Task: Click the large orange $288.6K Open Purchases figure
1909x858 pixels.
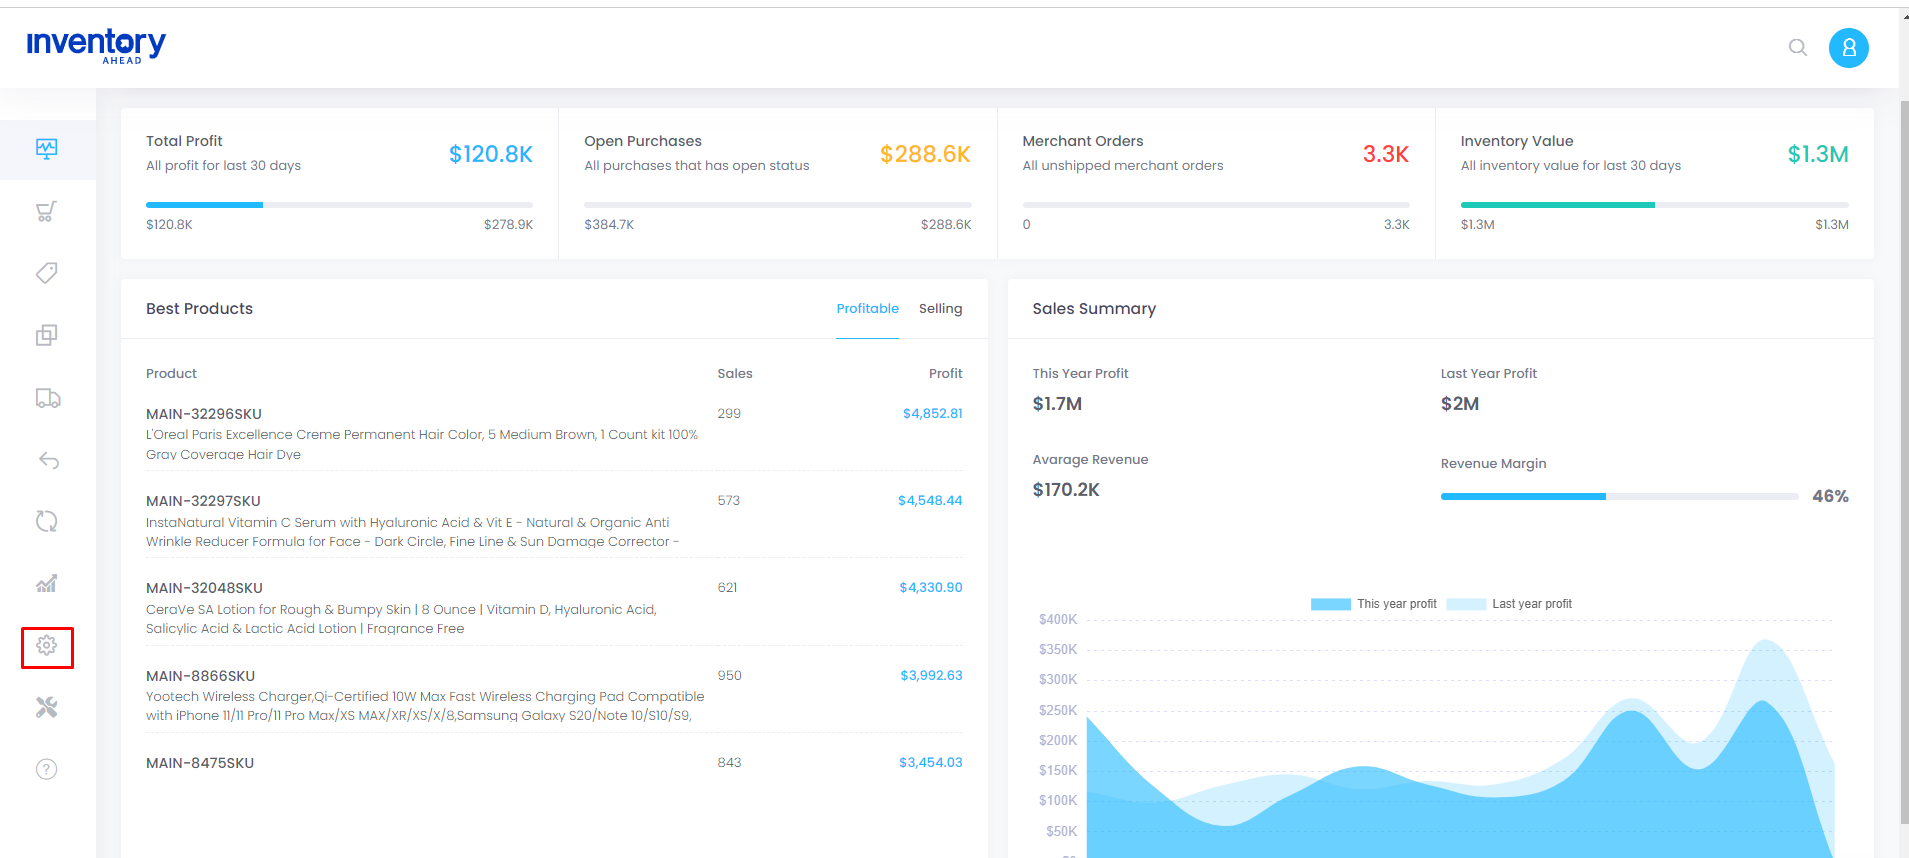Action: pos(925,154)
